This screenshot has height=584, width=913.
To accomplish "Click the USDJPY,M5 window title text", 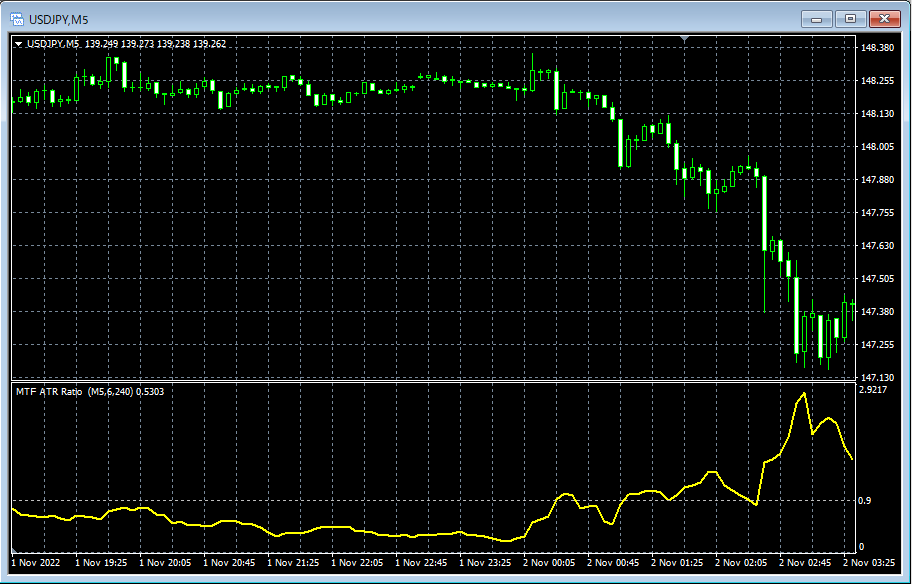I will [59, 20].
